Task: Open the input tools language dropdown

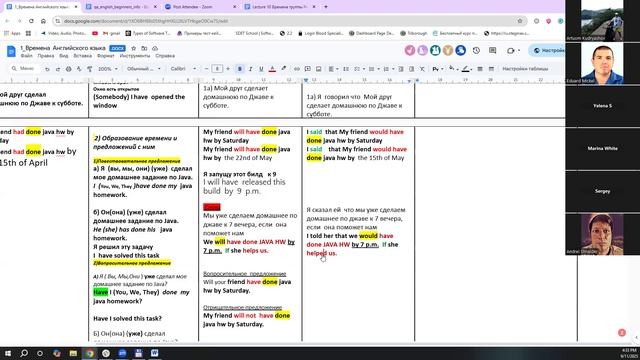Action: 437,69
